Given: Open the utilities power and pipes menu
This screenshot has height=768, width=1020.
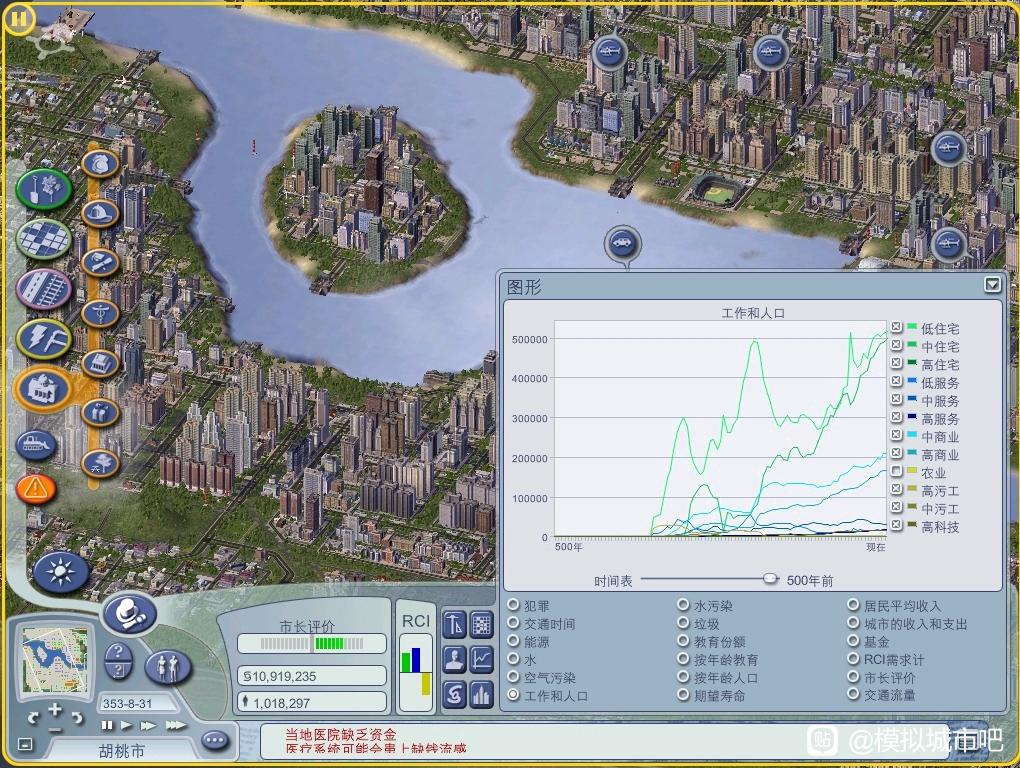Looking at the screenshot, I should point(44,338).
